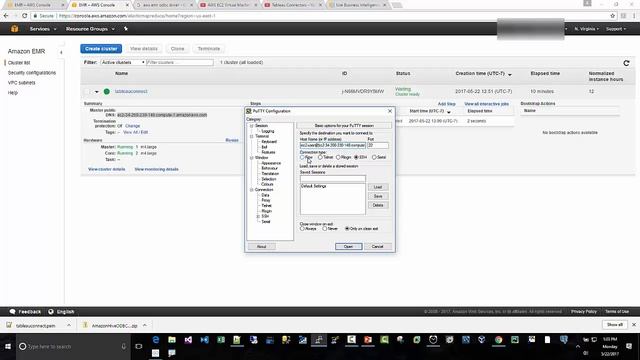Viewport: 640px width, 360px height.
Task: Click the globe icon next to English
Action: click(51, 311)
